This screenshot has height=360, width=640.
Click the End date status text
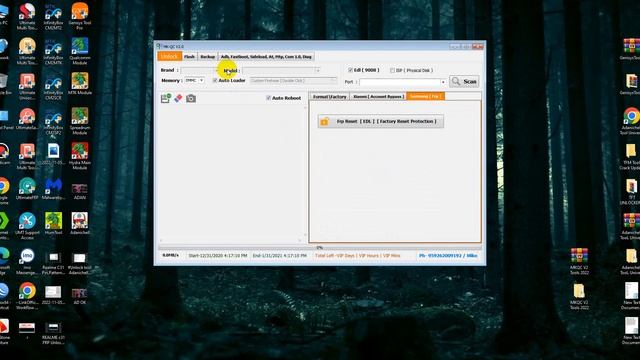pyautogui.click(x=280, y=256)
